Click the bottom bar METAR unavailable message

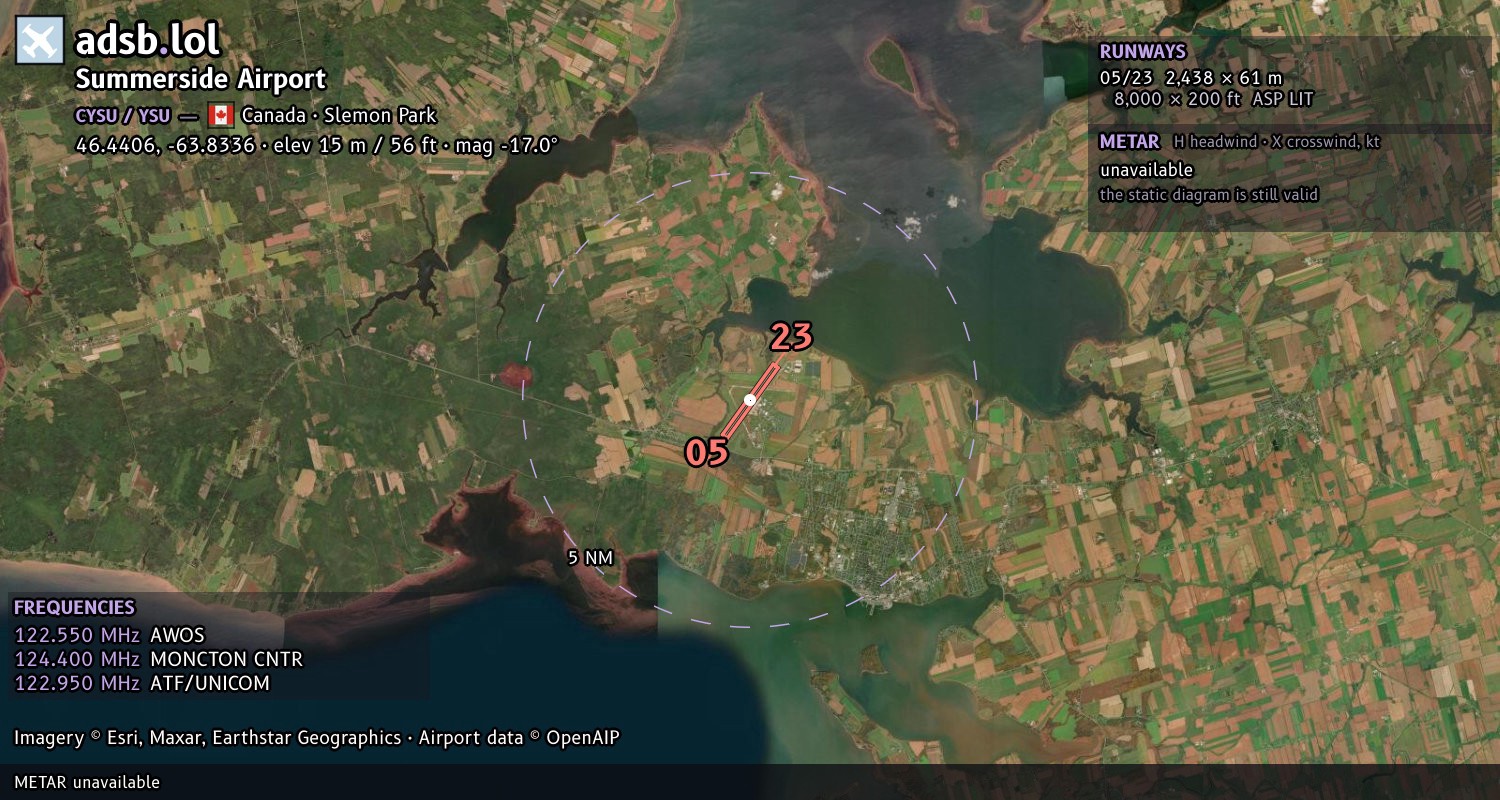(x=87, y=782)
